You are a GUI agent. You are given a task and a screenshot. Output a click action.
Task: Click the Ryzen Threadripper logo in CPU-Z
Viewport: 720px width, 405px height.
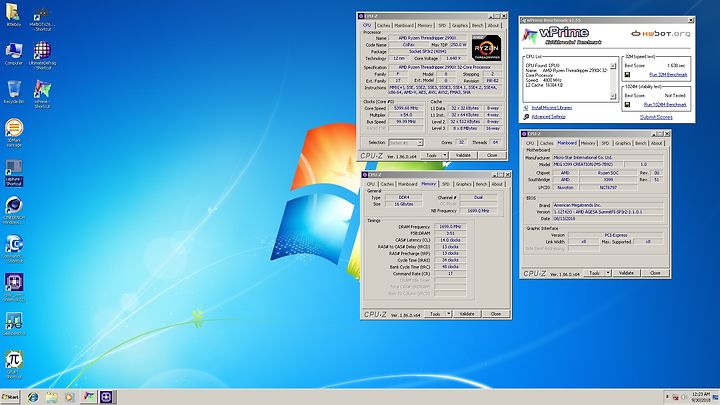pyautogui.click(x=486, y=48)
